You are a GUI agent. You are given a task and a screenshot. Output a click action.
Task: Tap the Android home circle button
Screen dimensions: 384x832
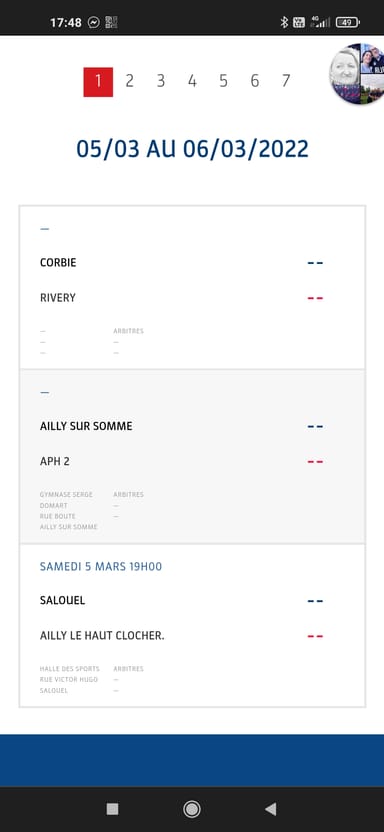[x=191, y=809]
